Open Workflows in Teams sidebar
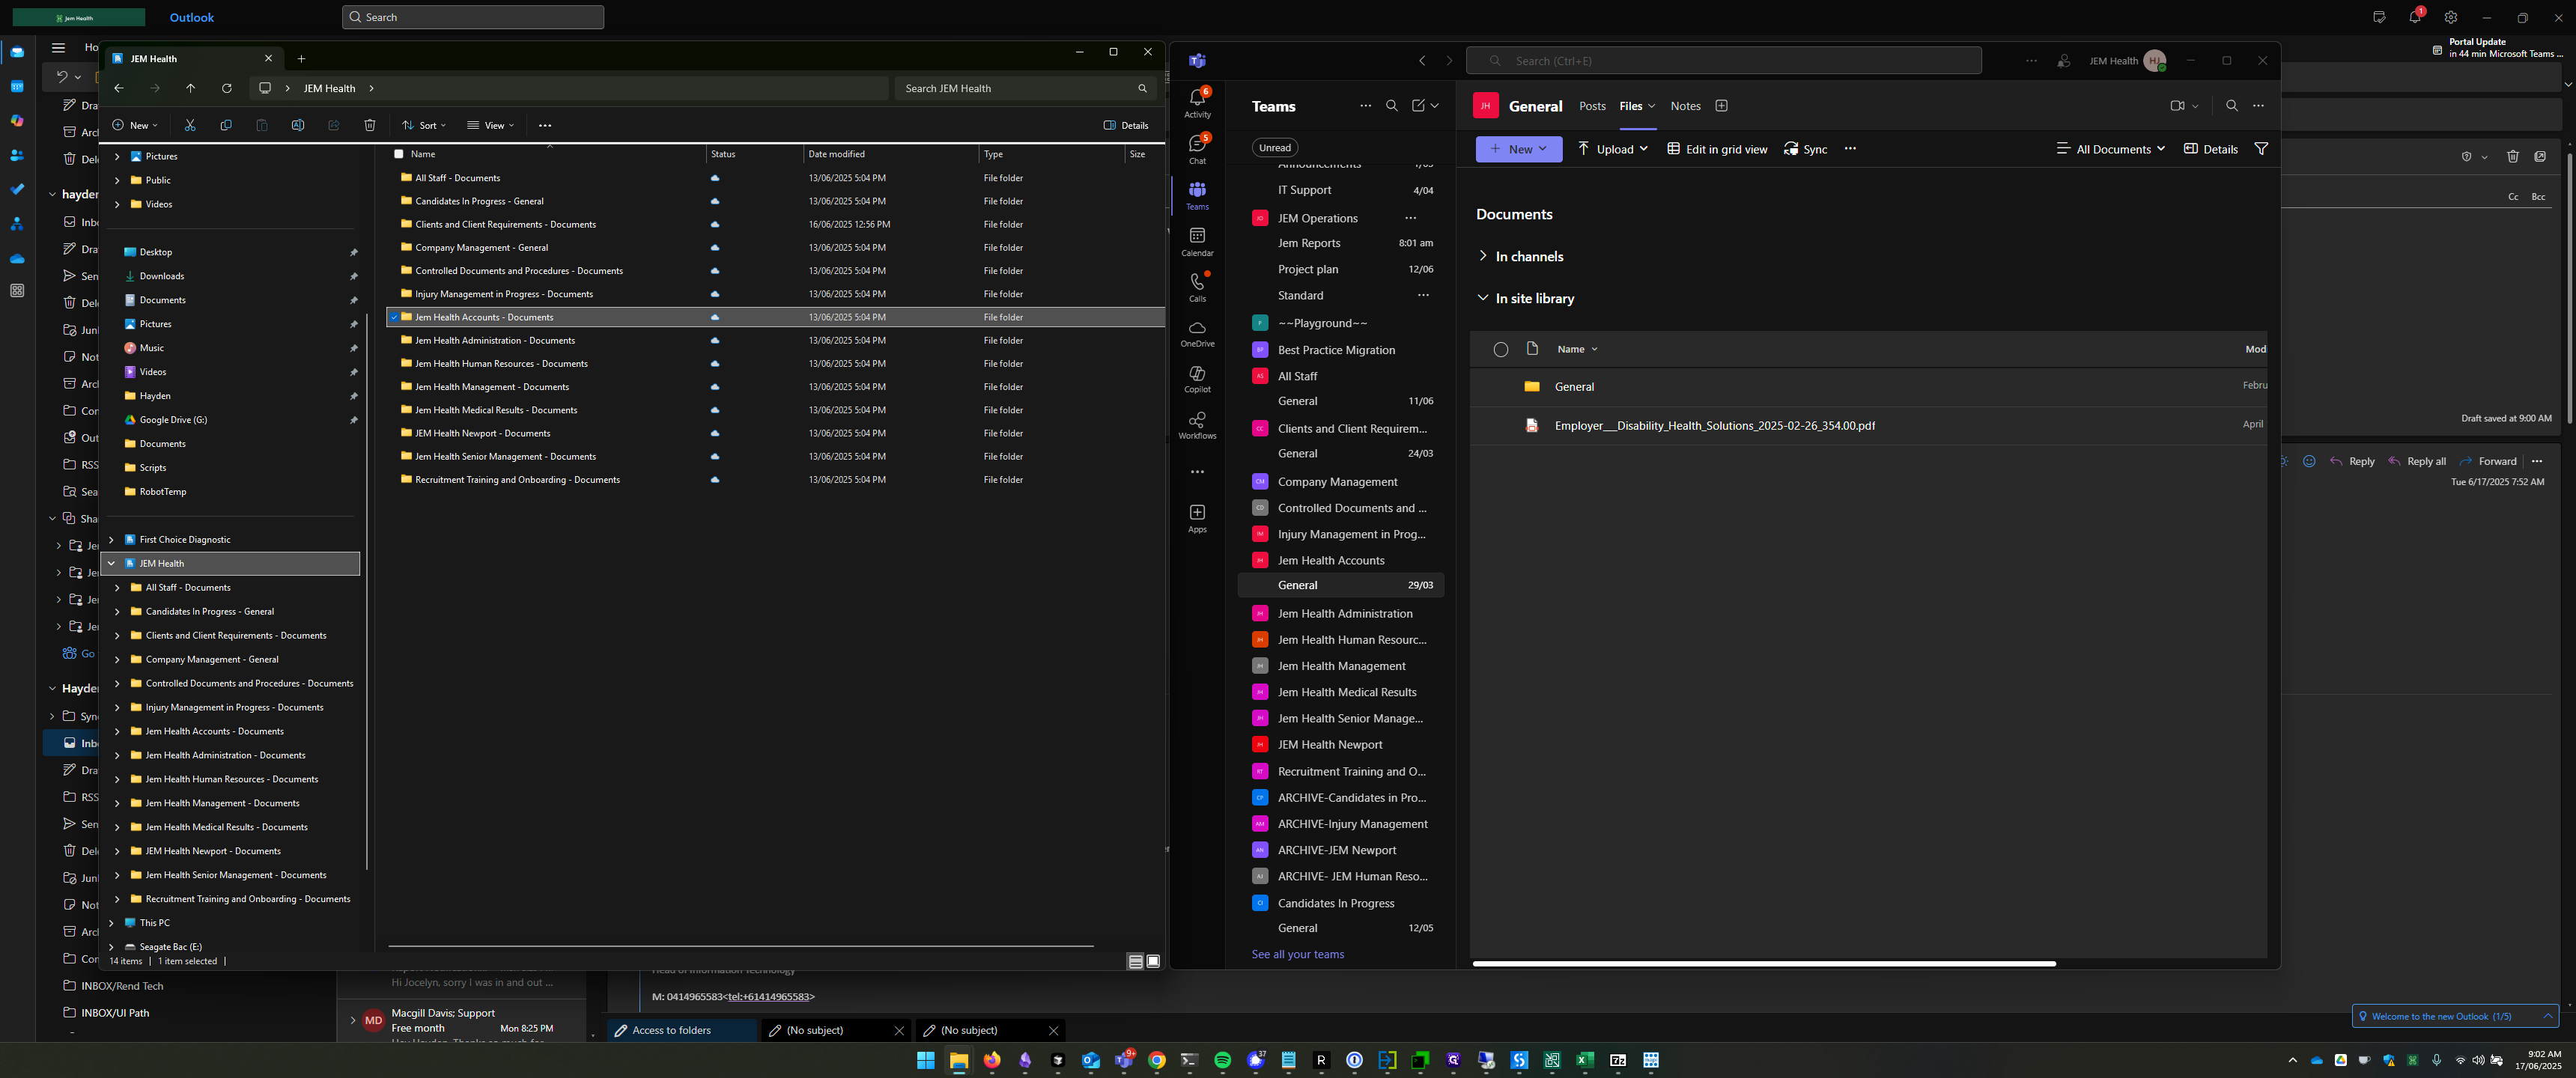Image resolution: width=2576 pixels, height=1078 pixels. click(x=1197, y=425)
